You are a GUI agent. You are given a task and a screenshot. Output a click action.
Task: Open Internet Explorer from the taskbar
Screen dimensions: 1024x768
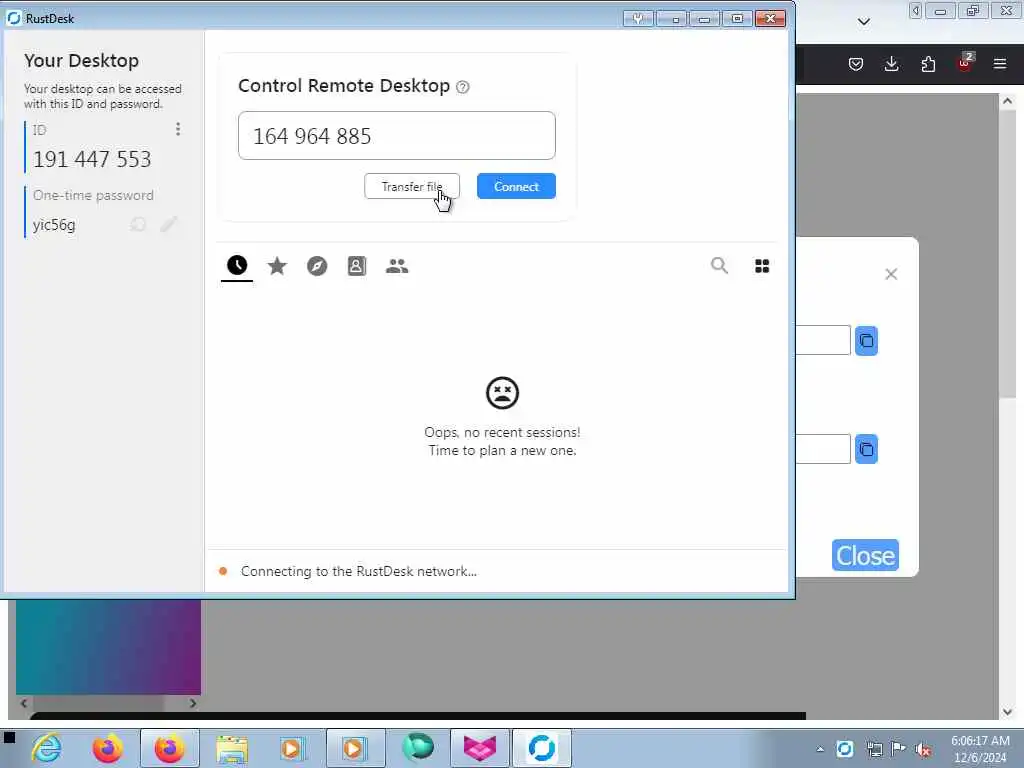(47, 748)
